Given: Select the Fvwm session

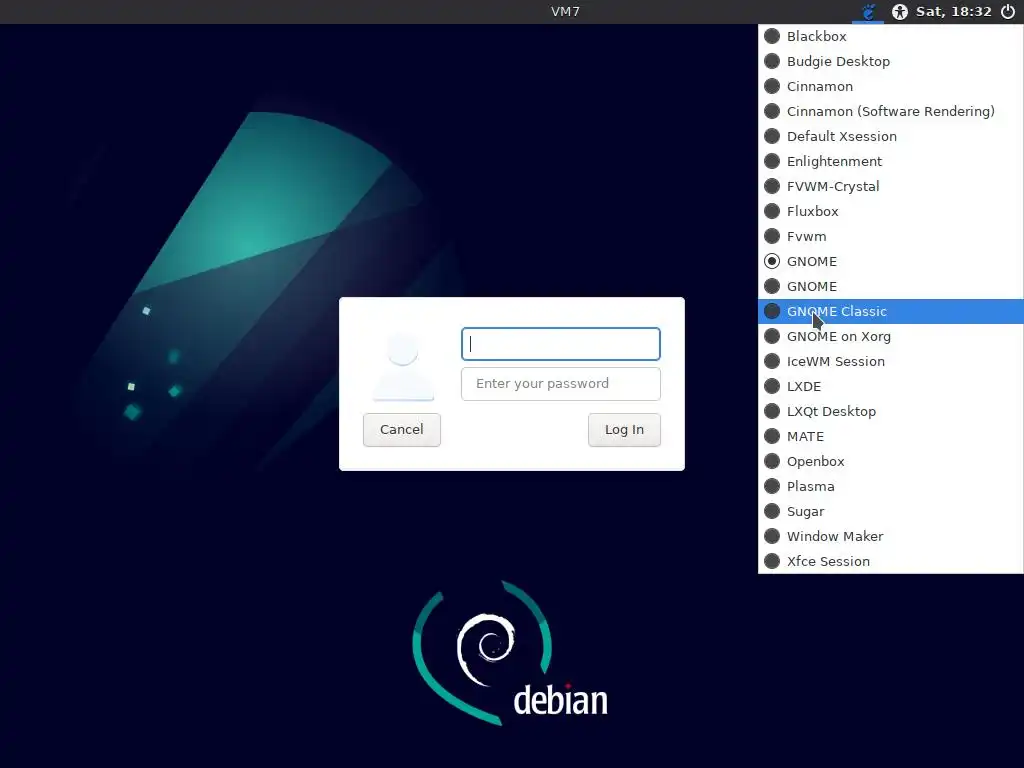Looking at the screenshot, I should pyautogui.click(x=891, y=236).
